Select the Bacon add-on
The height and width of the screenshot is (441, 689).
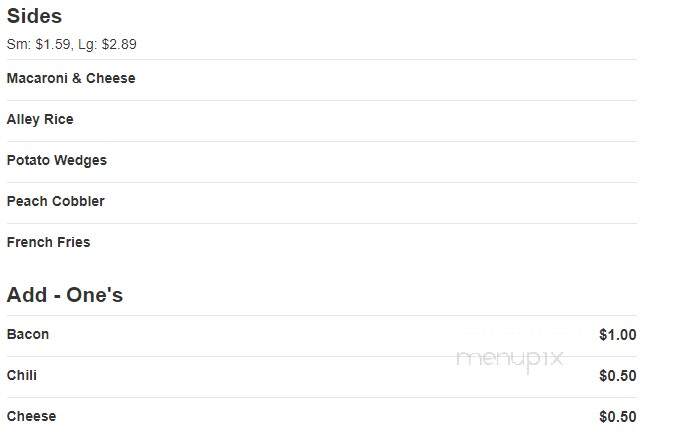(28, 334)
